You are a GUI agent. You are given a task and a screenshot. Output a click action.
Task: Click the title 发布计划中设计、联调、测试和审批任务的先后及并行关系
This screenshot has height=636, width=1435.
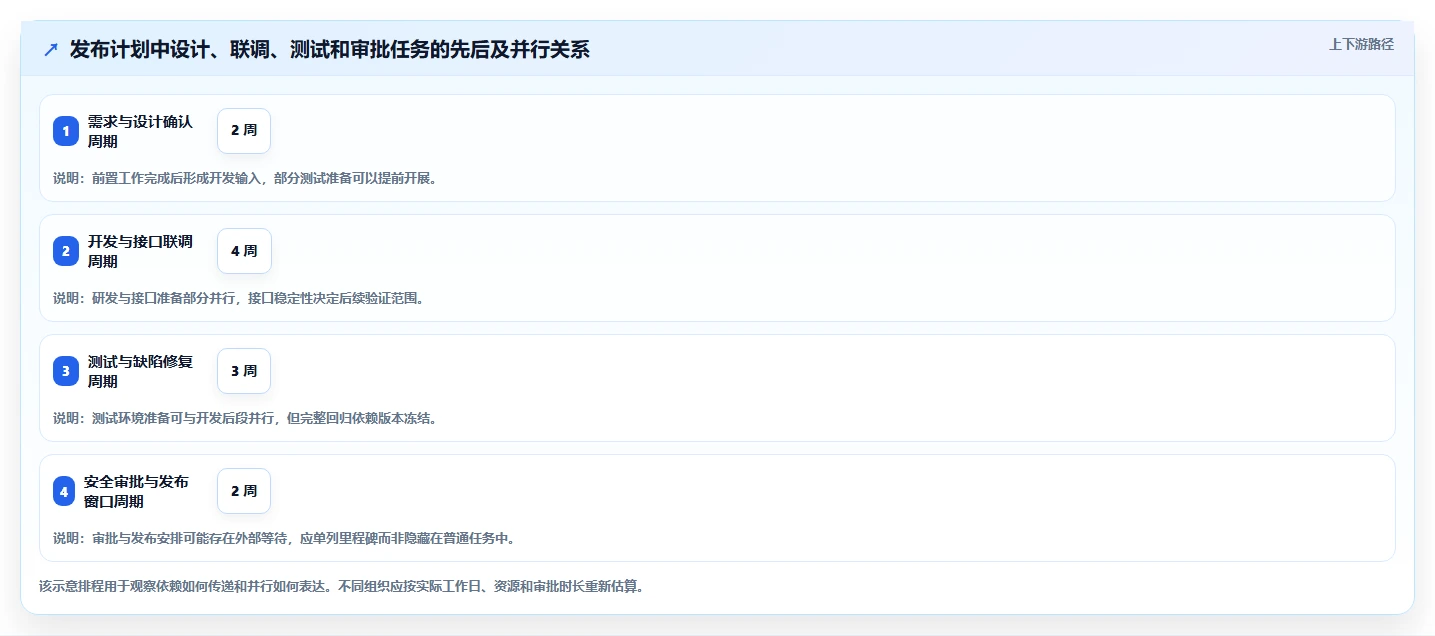click(329, 50)
